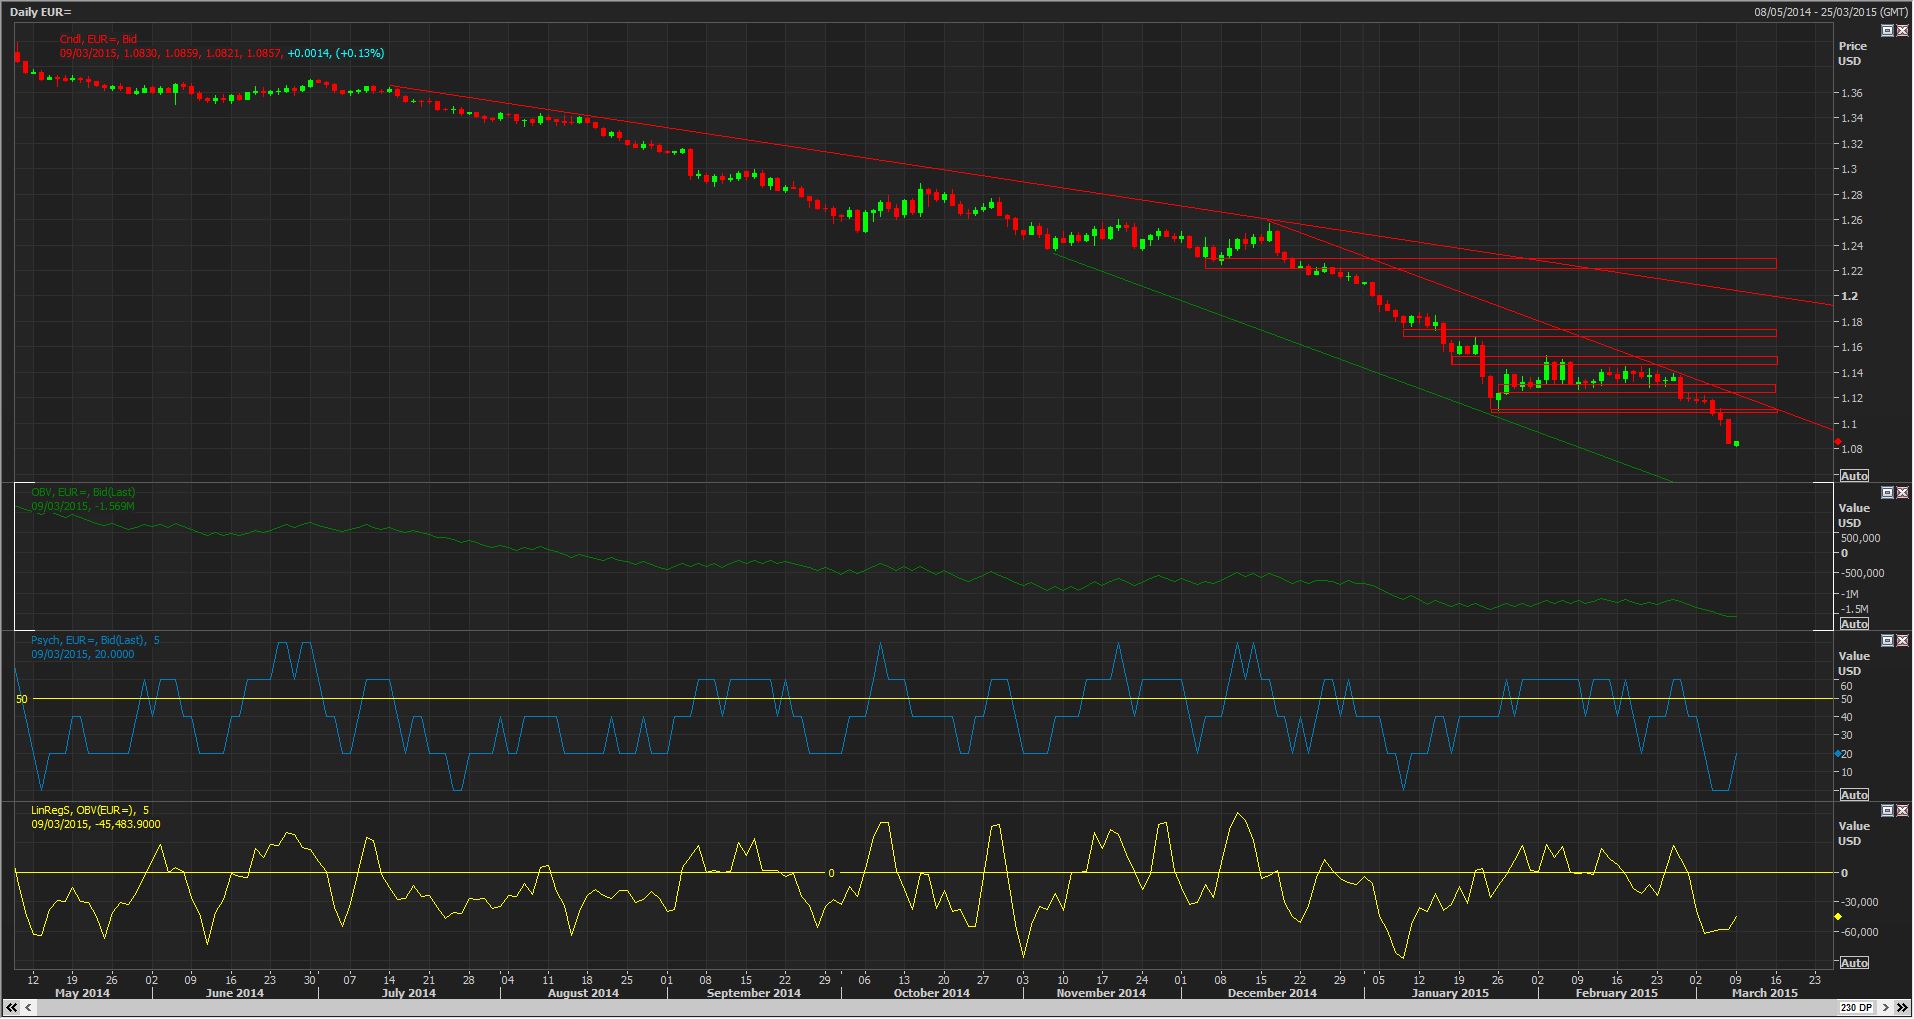This screenshot has width=1914, height=1019.
Task: Select the 'Daily EUR=' chart title
Action: [40, 12]
